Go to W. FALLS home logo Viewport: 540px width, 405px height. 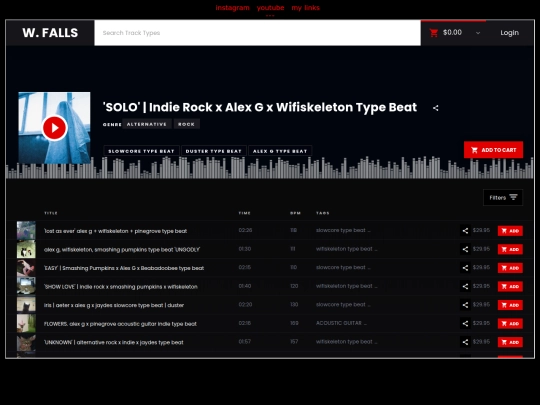(x=50, y=33)
